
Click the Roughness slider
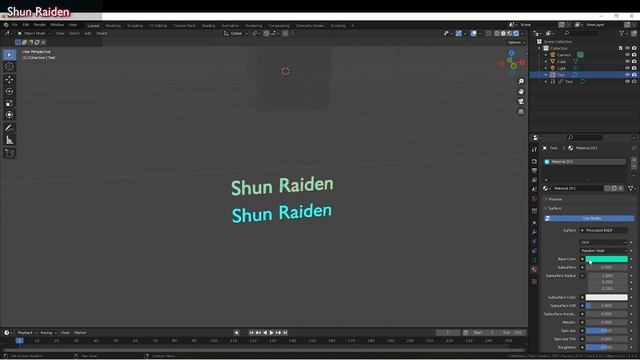607,347
